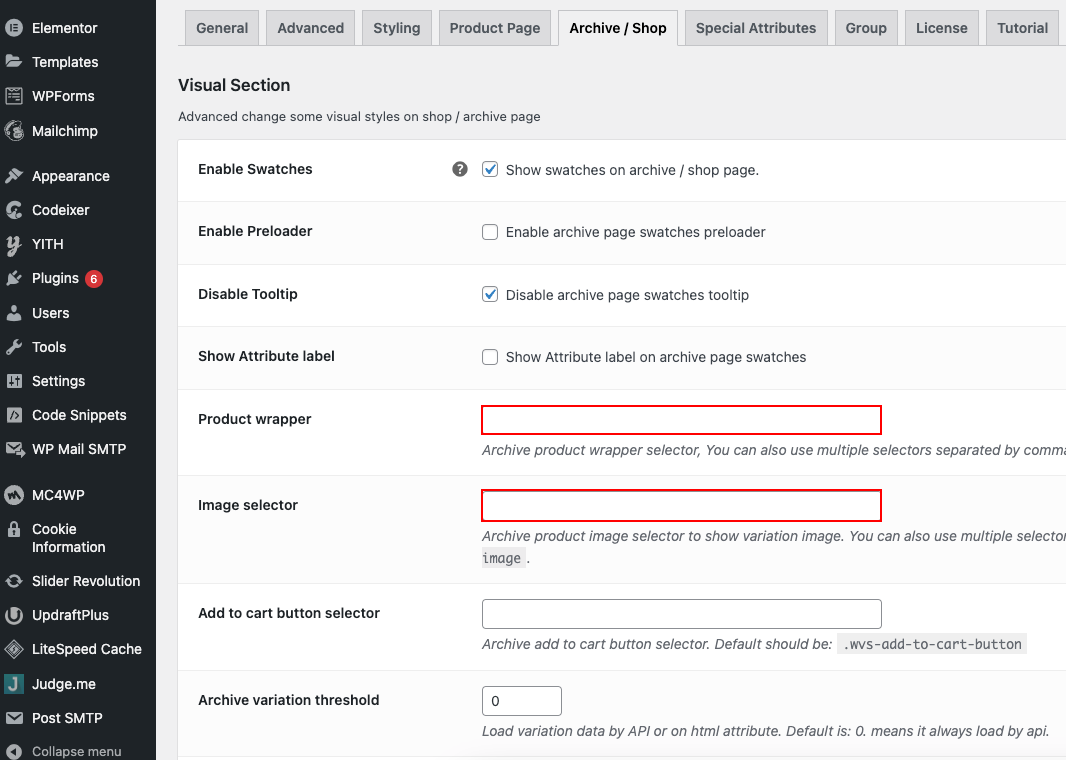Check Show Attribute label on archive swatches
Image resolution: width=1066 pixels, height=760 pixels.
pos(489,357)
